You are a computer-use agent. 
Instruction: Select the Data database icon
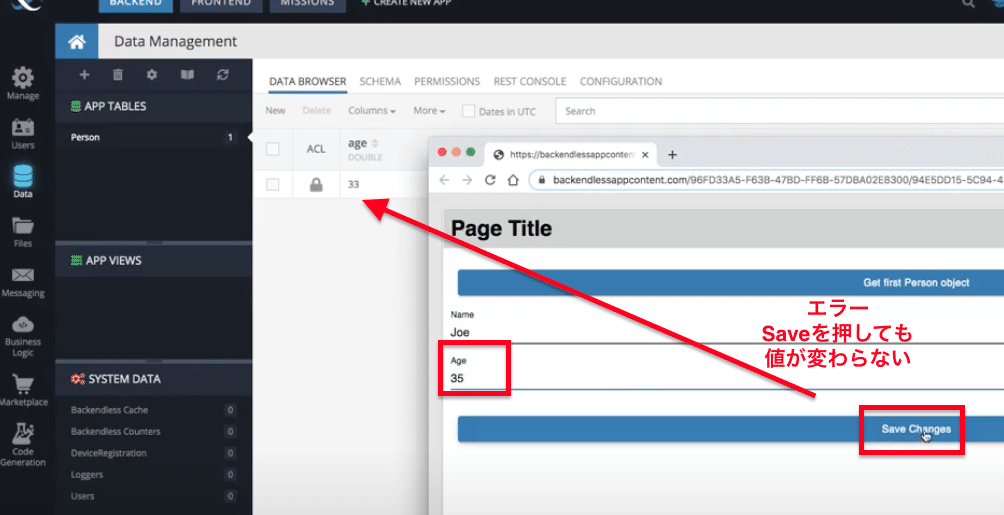click(x=22, y=181)
